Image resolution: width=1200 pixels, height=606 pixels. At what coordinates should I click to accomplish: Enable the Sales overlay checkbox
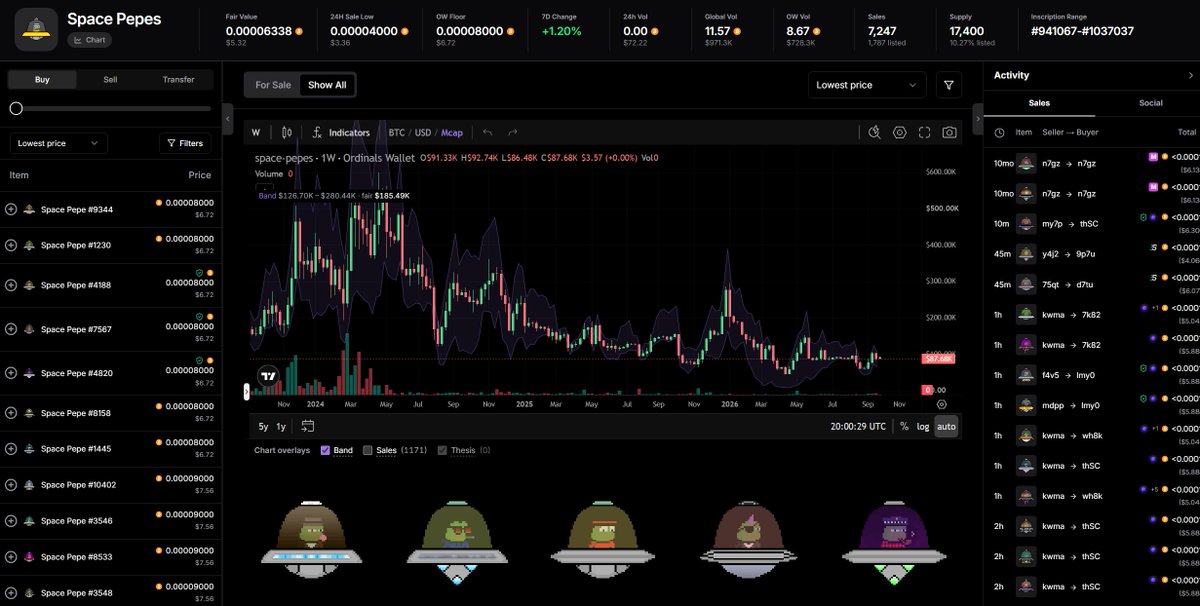tap(368, 451)
